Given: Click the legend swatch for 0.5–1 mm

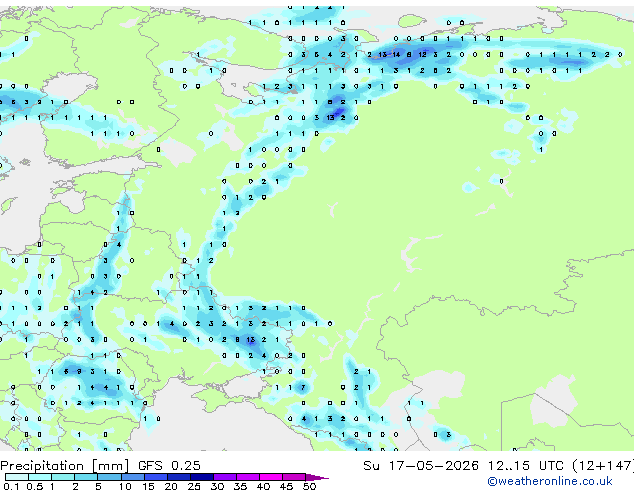Looking at the screenshot, I should point(40,477).
